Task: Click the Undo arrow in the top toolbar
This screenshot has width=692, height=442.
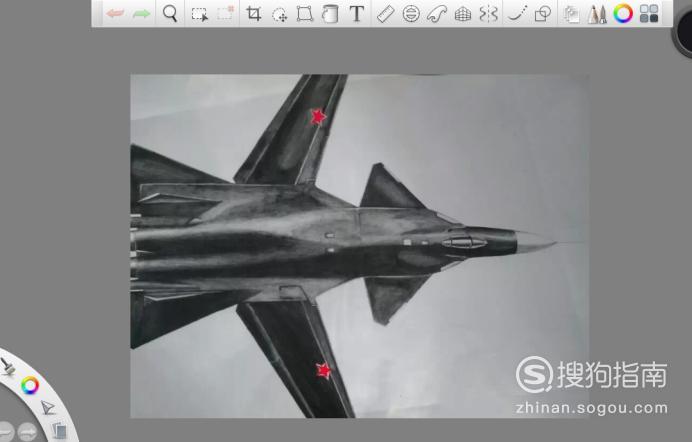Action: (115, 14)
